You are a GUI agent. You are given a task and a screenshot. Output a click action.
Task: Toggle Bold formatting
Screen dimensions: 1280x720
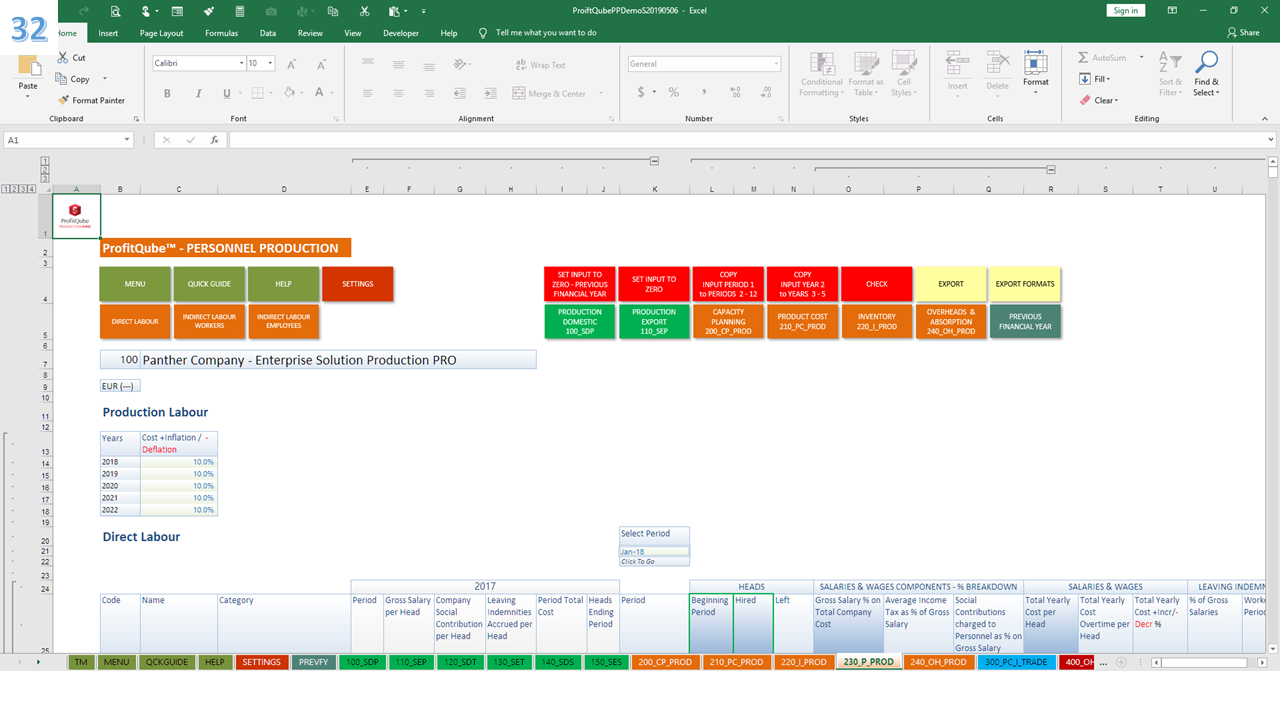click(167, 93)
